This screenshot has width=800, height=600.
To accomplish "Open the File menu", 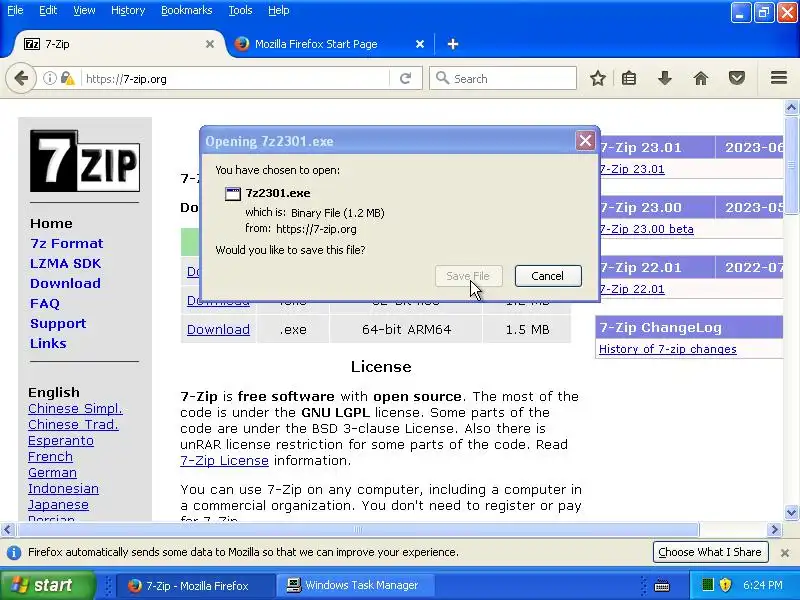I will [15, 10].
